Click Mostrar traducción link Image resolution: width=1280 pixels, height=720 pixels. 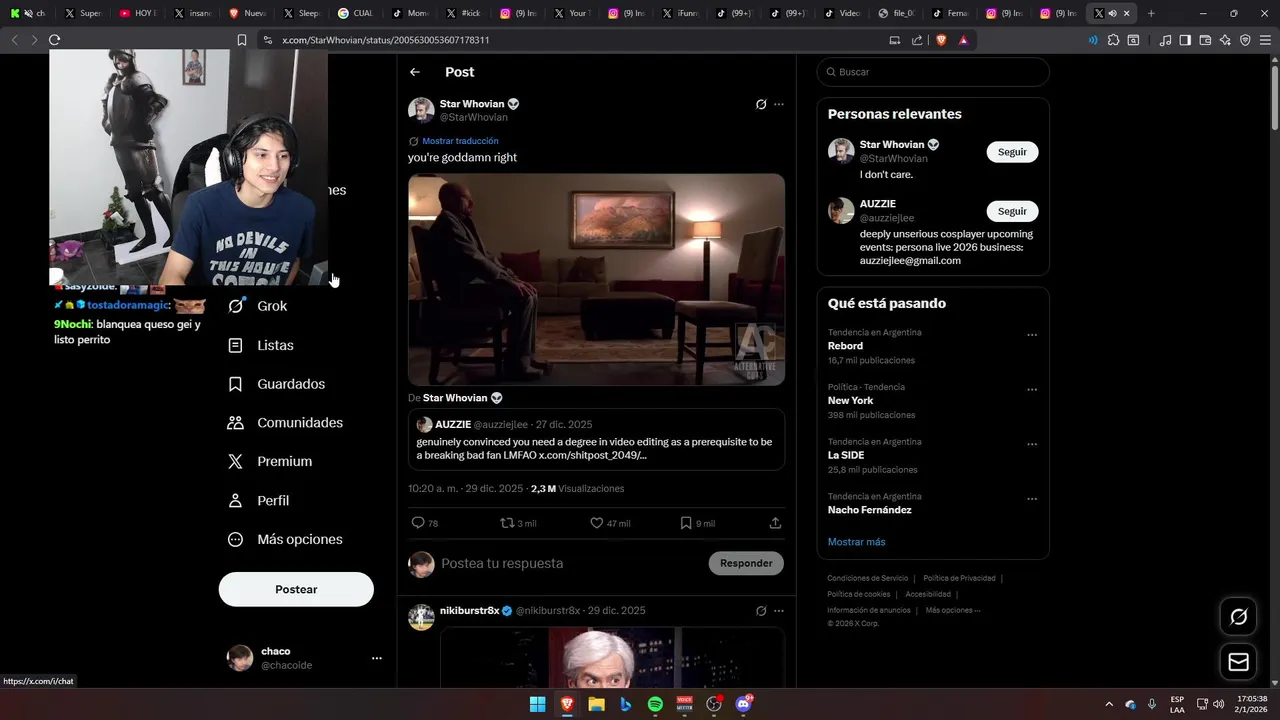point(460,141)
